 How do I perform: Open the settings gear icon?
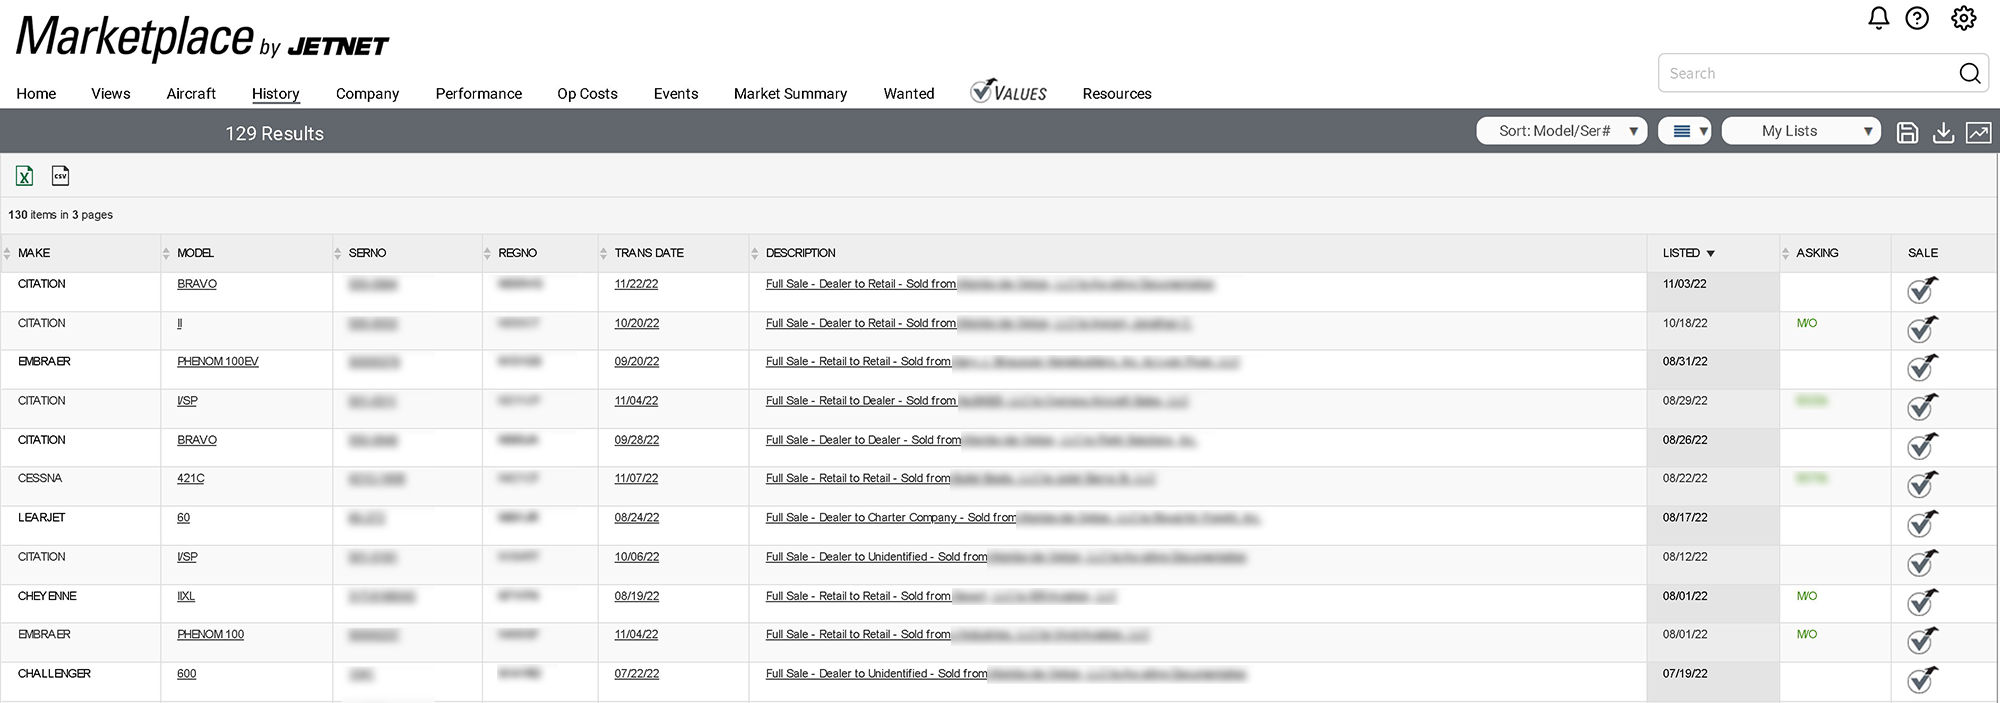1964,18
